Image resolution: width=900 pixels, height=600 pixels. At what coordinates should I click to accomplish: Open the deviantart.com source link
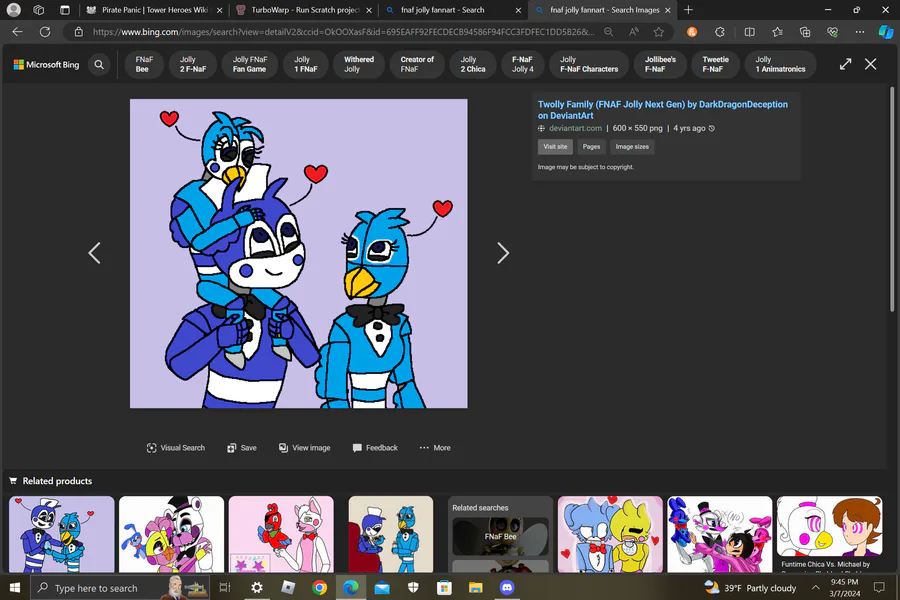[x=575, y=129]
